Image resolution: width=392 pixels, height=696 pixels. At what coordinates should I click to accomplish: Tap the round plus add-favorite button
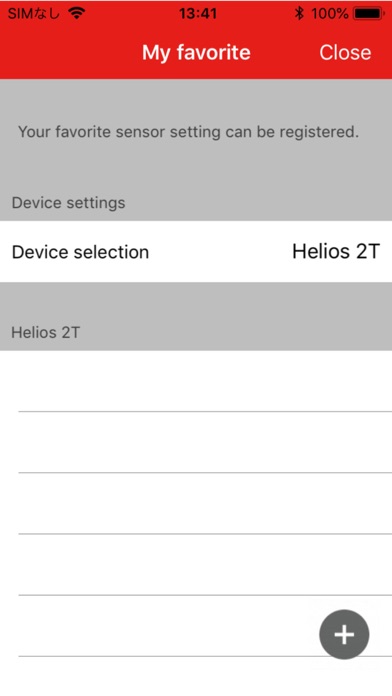[x=344, y=634]
